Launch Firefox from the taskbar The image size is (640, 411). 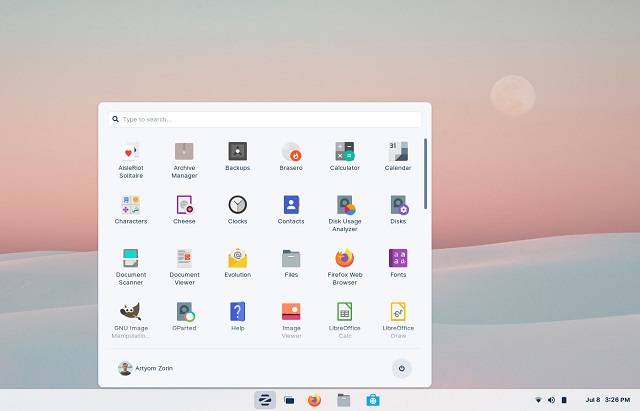click(x=314, y=400)
